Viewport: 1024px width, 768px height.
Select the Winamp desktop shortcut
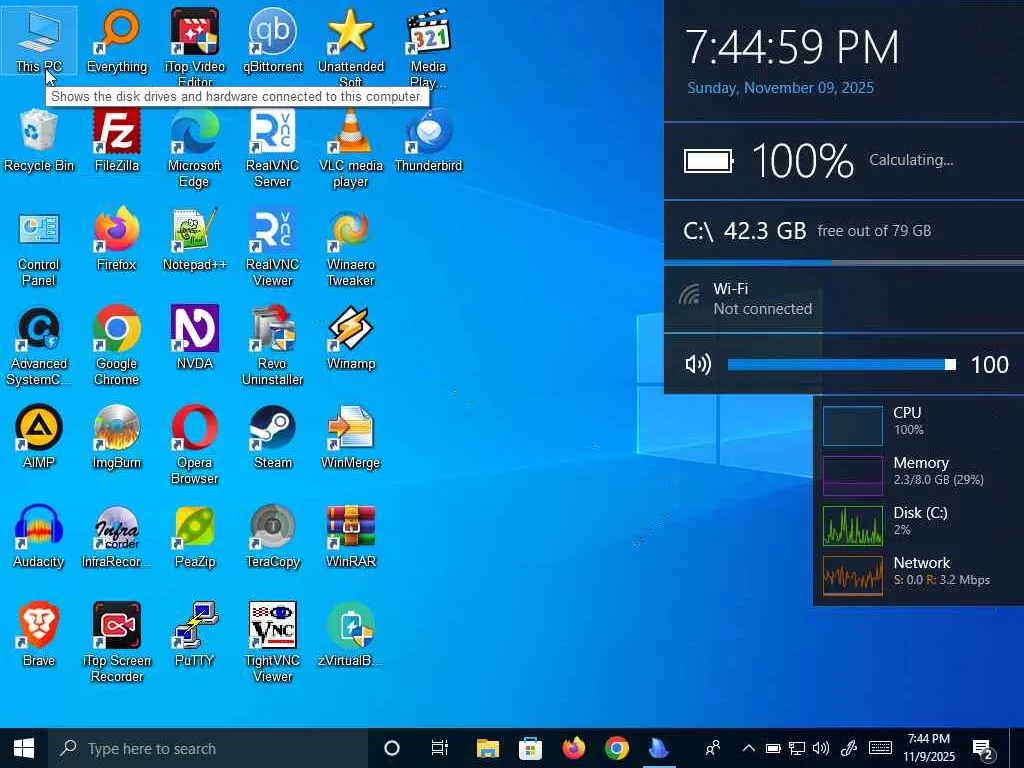tap(351, 338)
